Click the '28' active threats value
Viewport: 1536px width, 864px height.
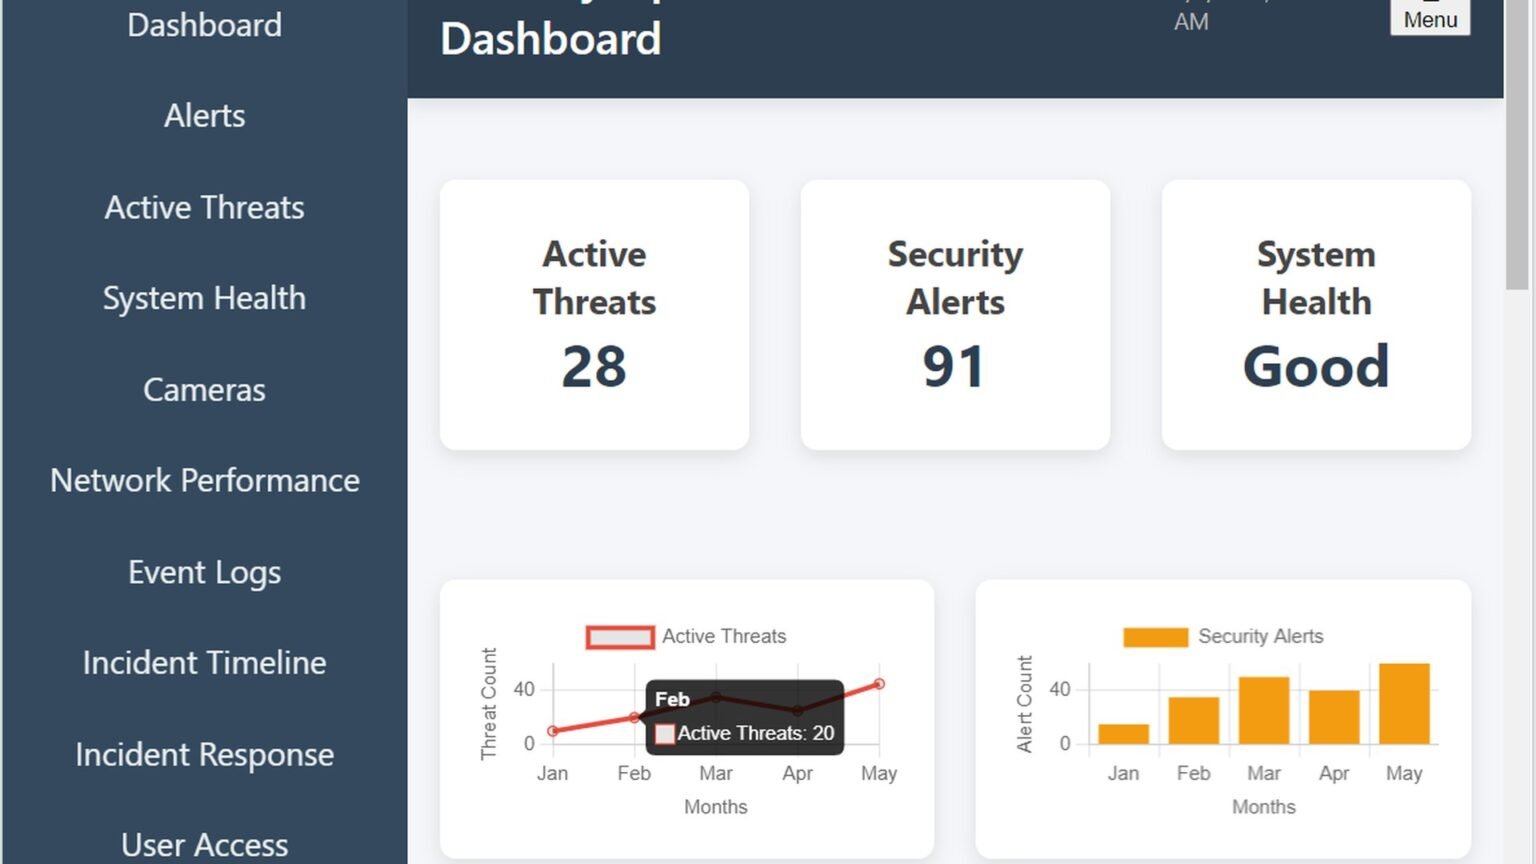tap(594, 366)
